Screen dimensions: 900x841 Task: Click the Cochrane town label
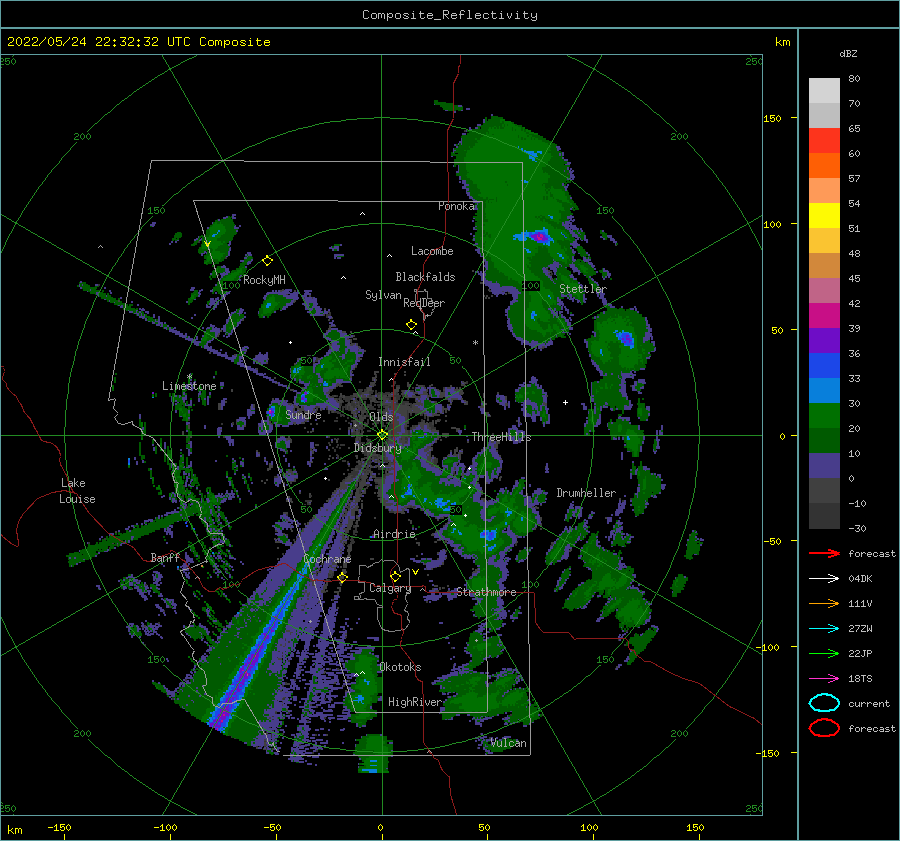click(x=327, y=559)
